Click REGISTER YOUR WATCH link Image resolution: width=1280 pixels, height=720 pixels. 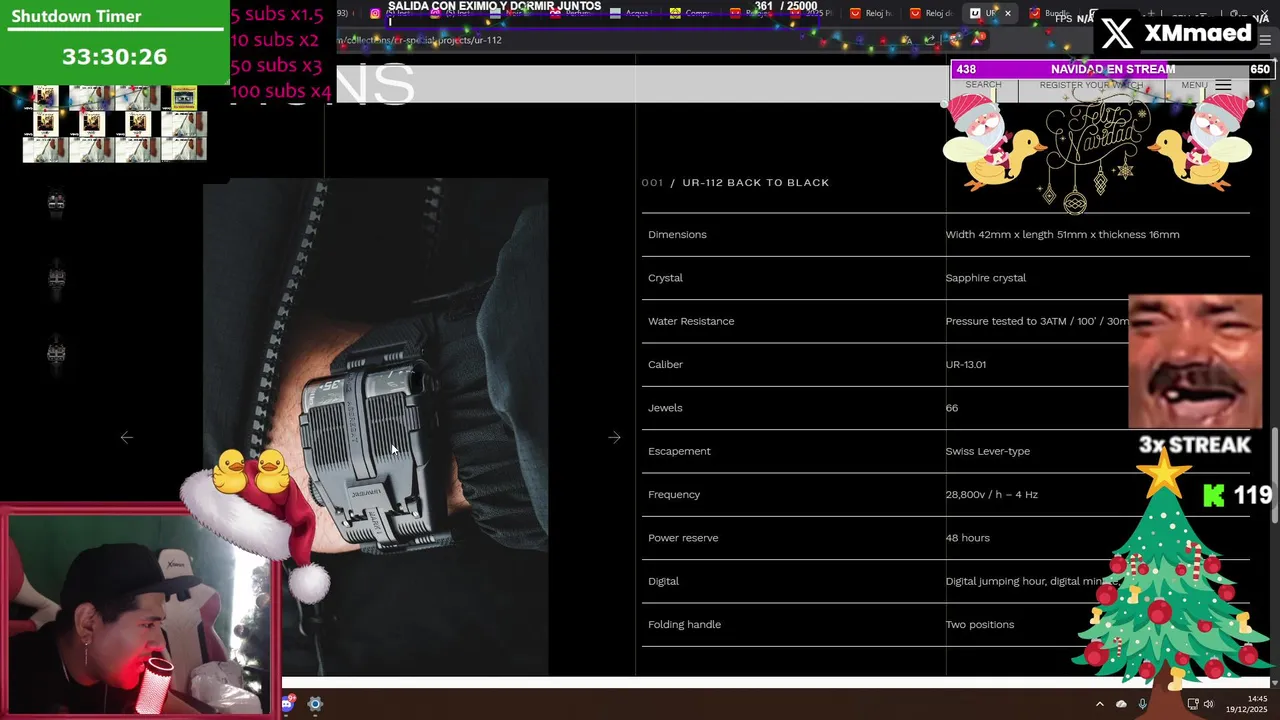pyautogui.click(x=1091, y=85)
